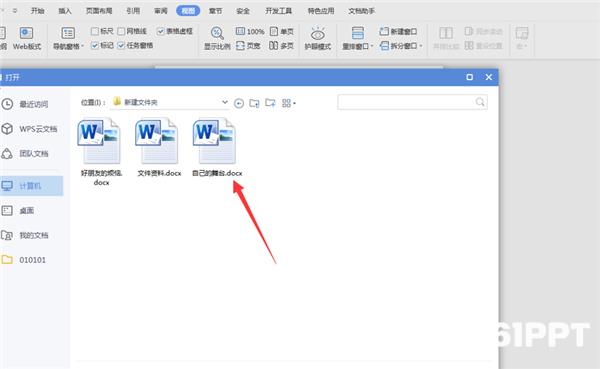Click the search magnifier icon in dialog
This screenshot has width=600, height=369.
480,102
